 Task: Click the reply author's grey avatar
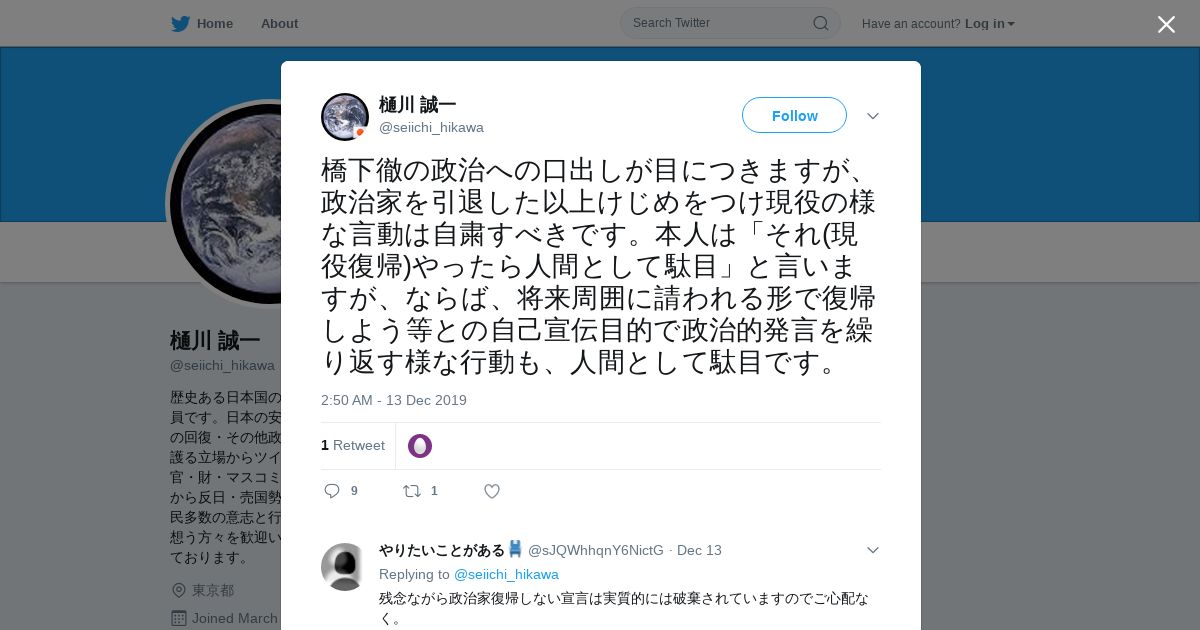pyautogui.click(x=345, y=567)
